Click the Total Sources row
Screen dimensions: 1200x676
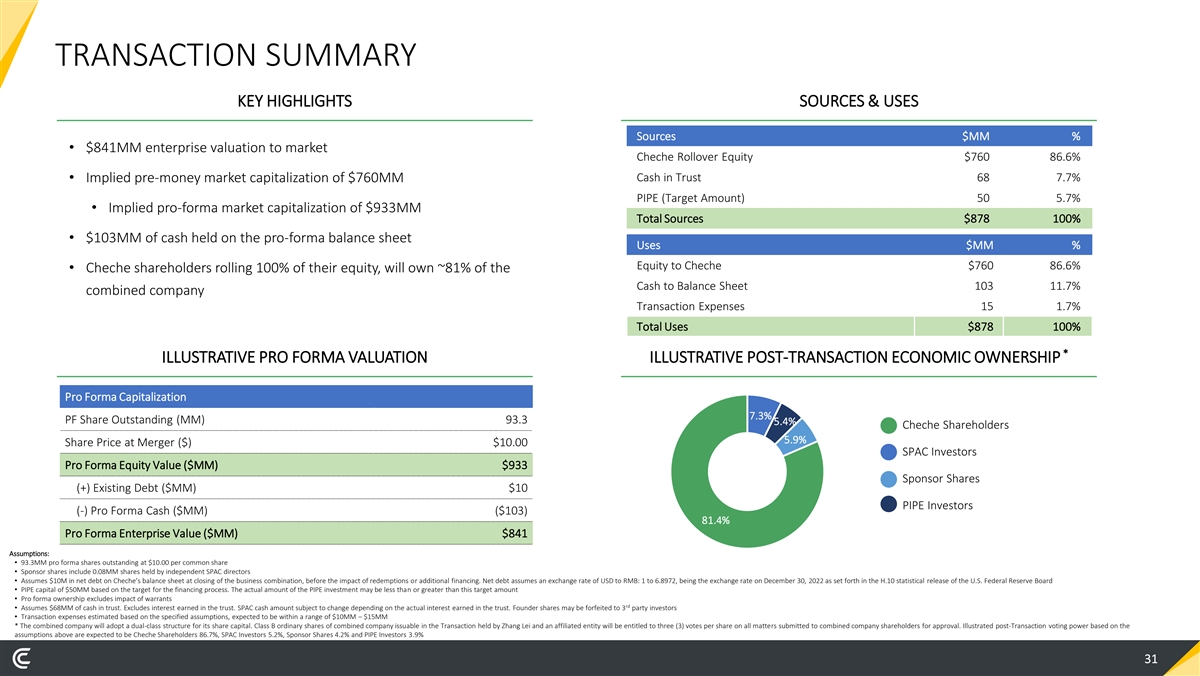(x=858, y=218)
